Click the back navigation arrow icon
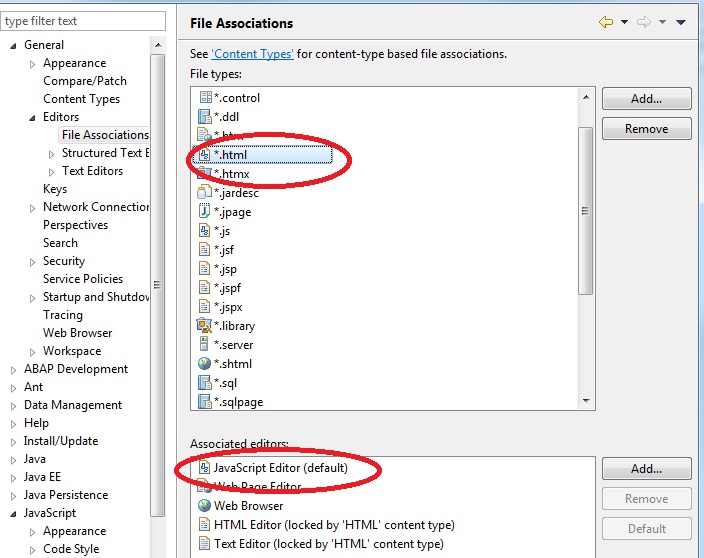This screenshot has width=704, height=558. (606, 22)
